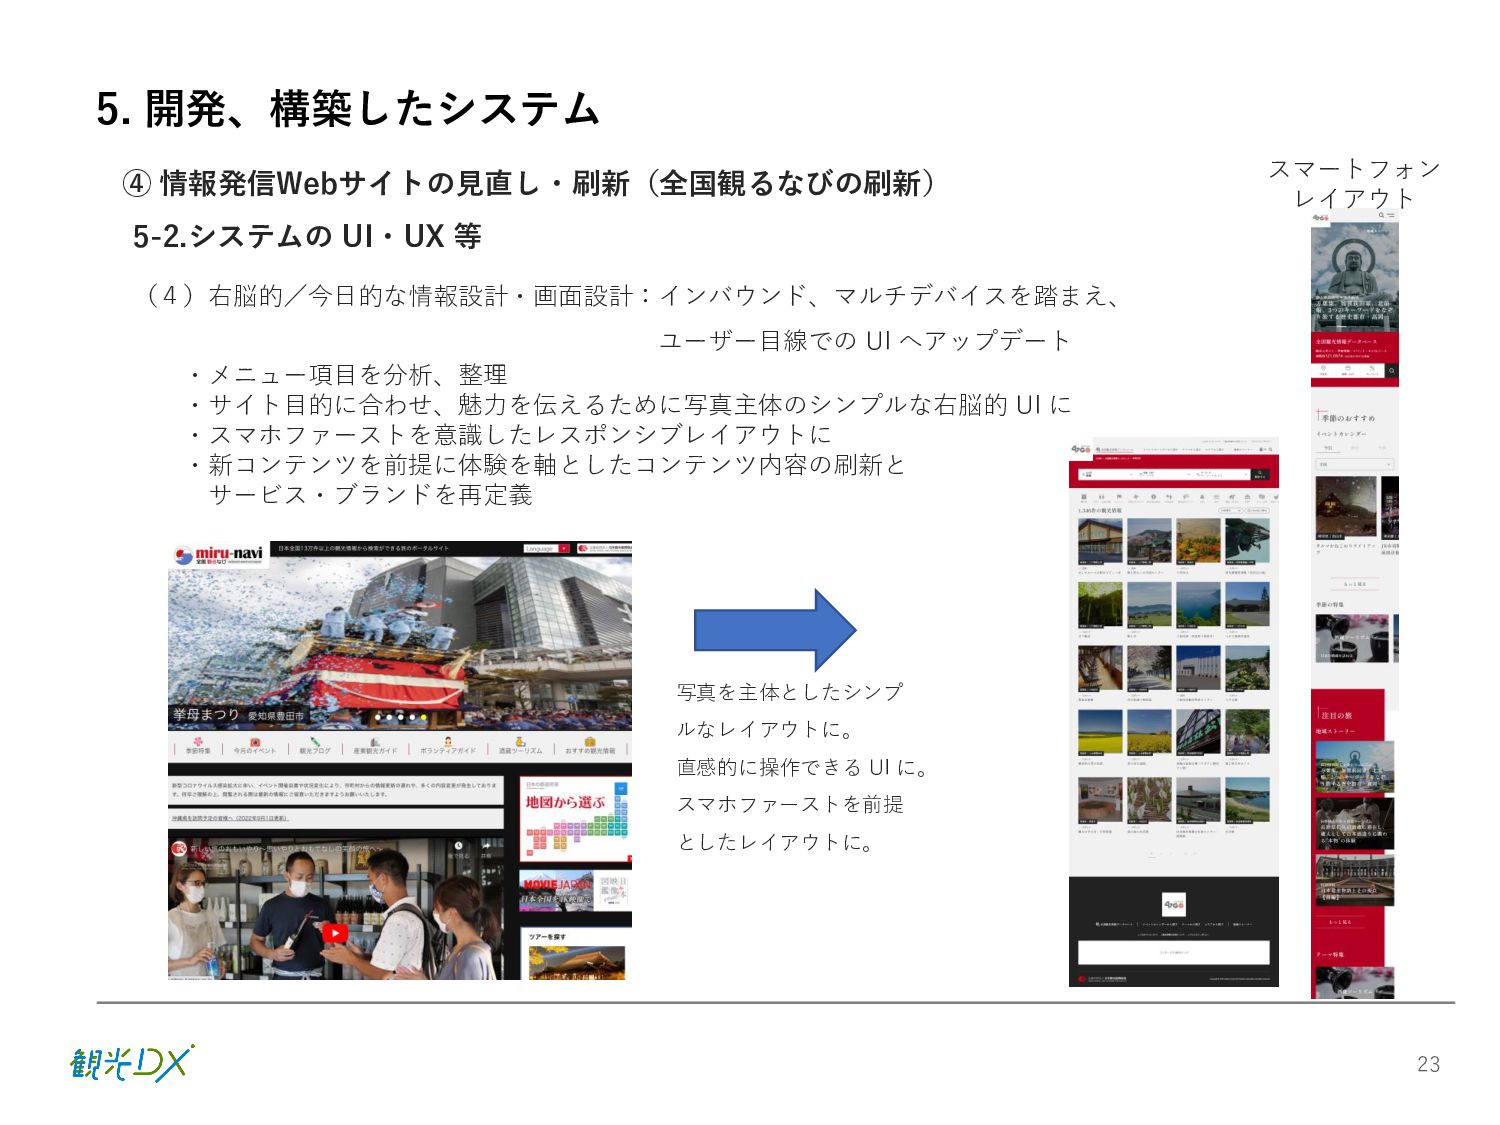The image size is (1500, 1125).
Task: Open the ツアーを探す panel image
Action: click(576, 962)
